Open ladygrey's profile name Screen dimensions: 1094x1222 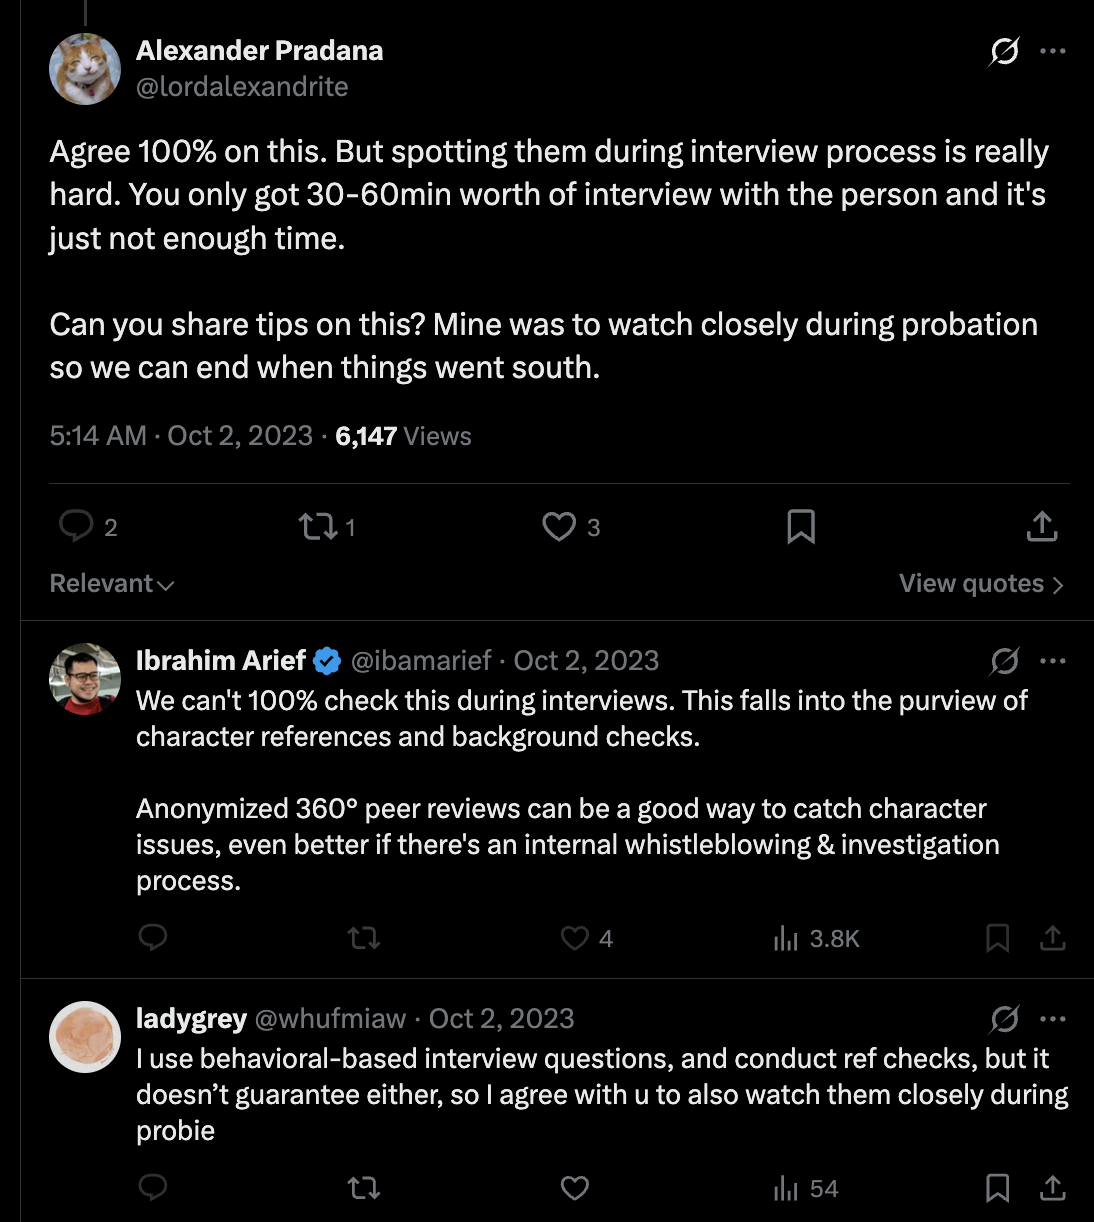point(191,1018)
